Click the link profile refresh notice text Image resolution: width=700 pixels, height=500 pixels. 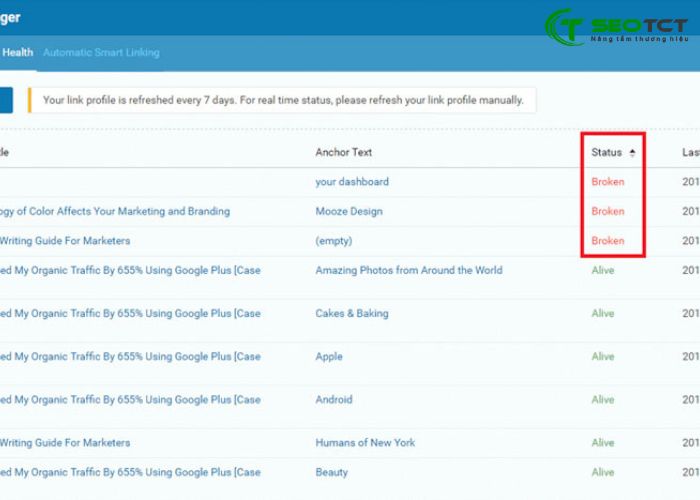pos(283,100)
